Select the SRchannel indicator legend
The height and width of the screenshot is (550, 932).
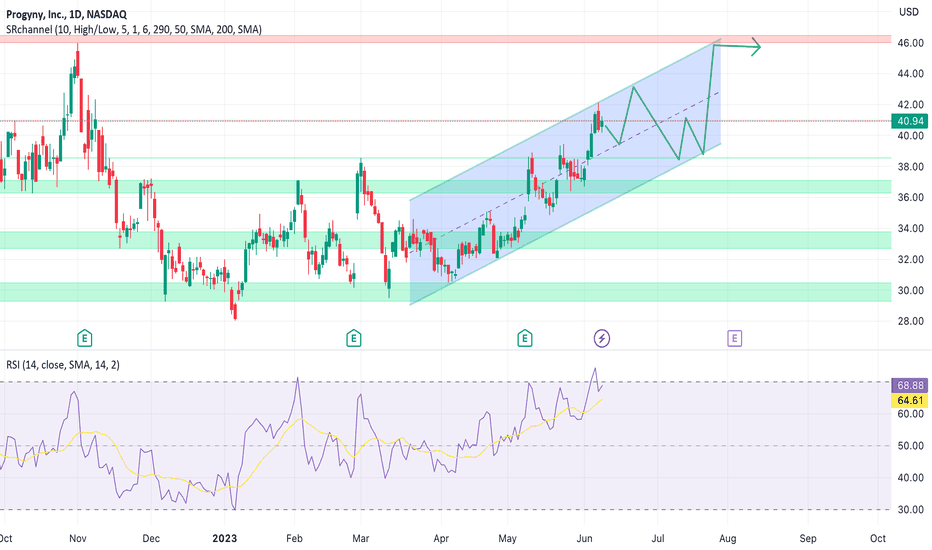tap(134, 29)
